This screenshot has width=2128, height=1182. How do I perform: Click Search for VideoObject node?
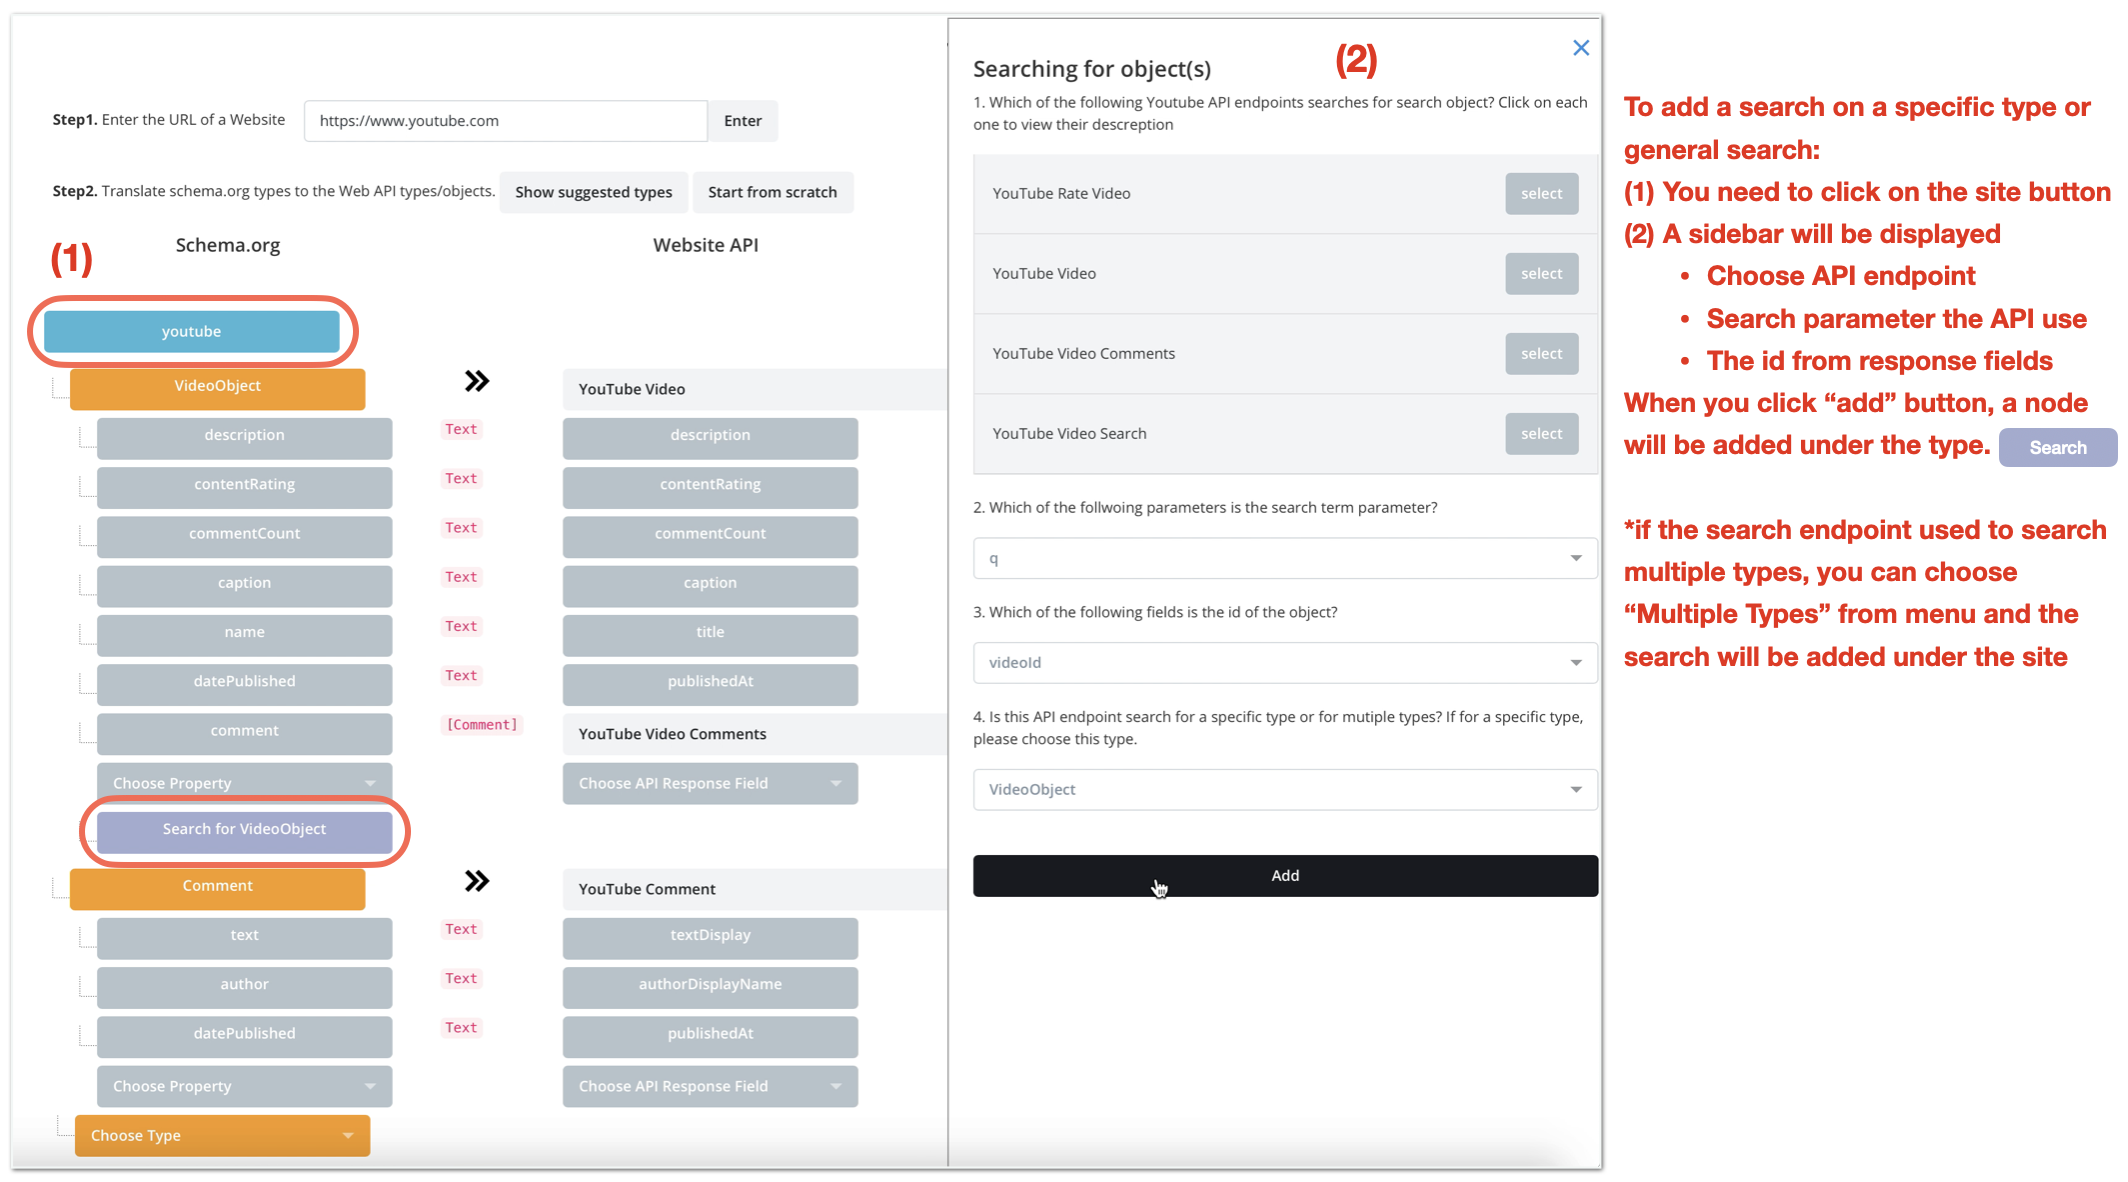coord(244,830)
